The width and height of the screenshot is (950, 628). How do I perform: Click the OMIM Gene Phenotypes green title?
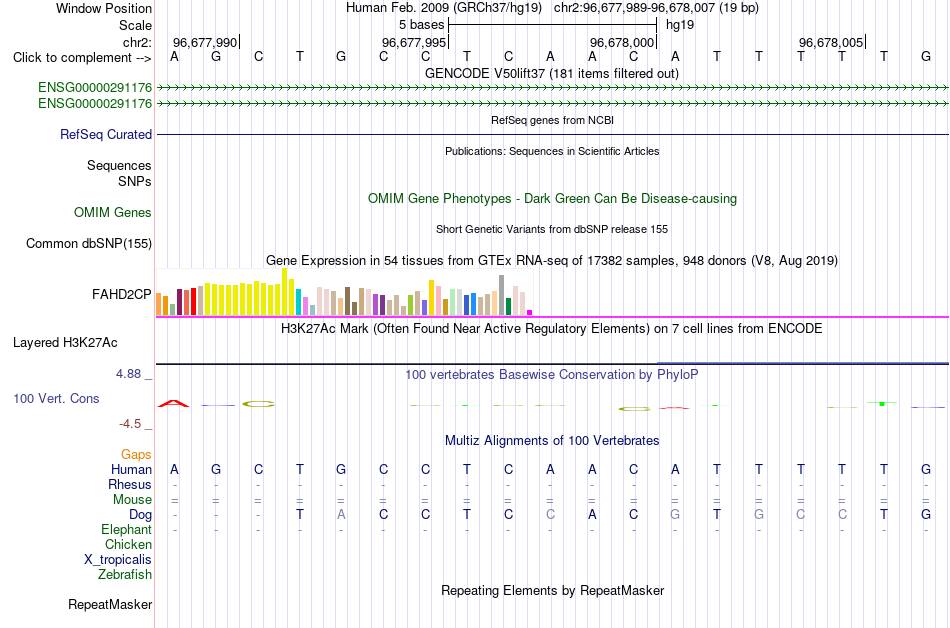point(552,199)
